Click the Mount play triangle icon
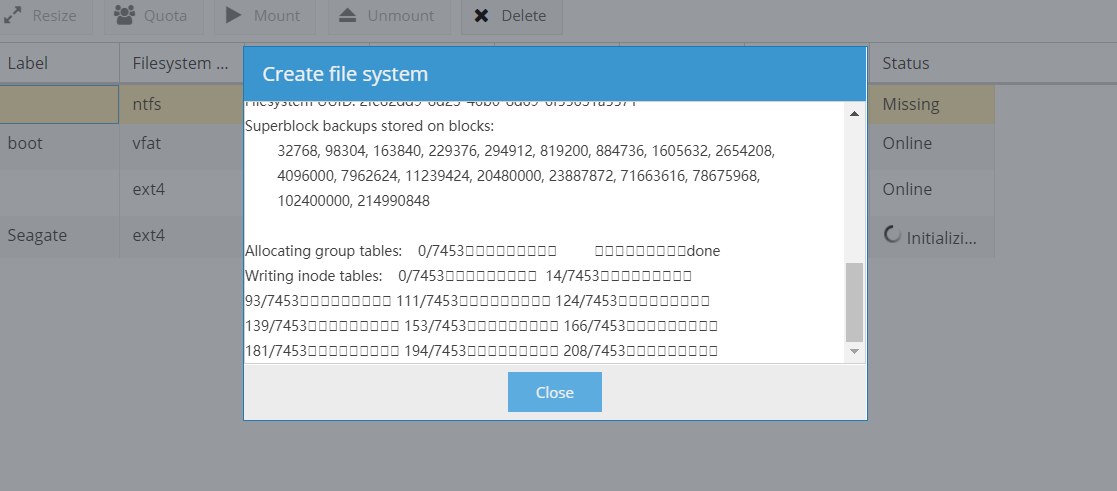1117x491 pixels. pyautogui.click(x=234, y=15)
